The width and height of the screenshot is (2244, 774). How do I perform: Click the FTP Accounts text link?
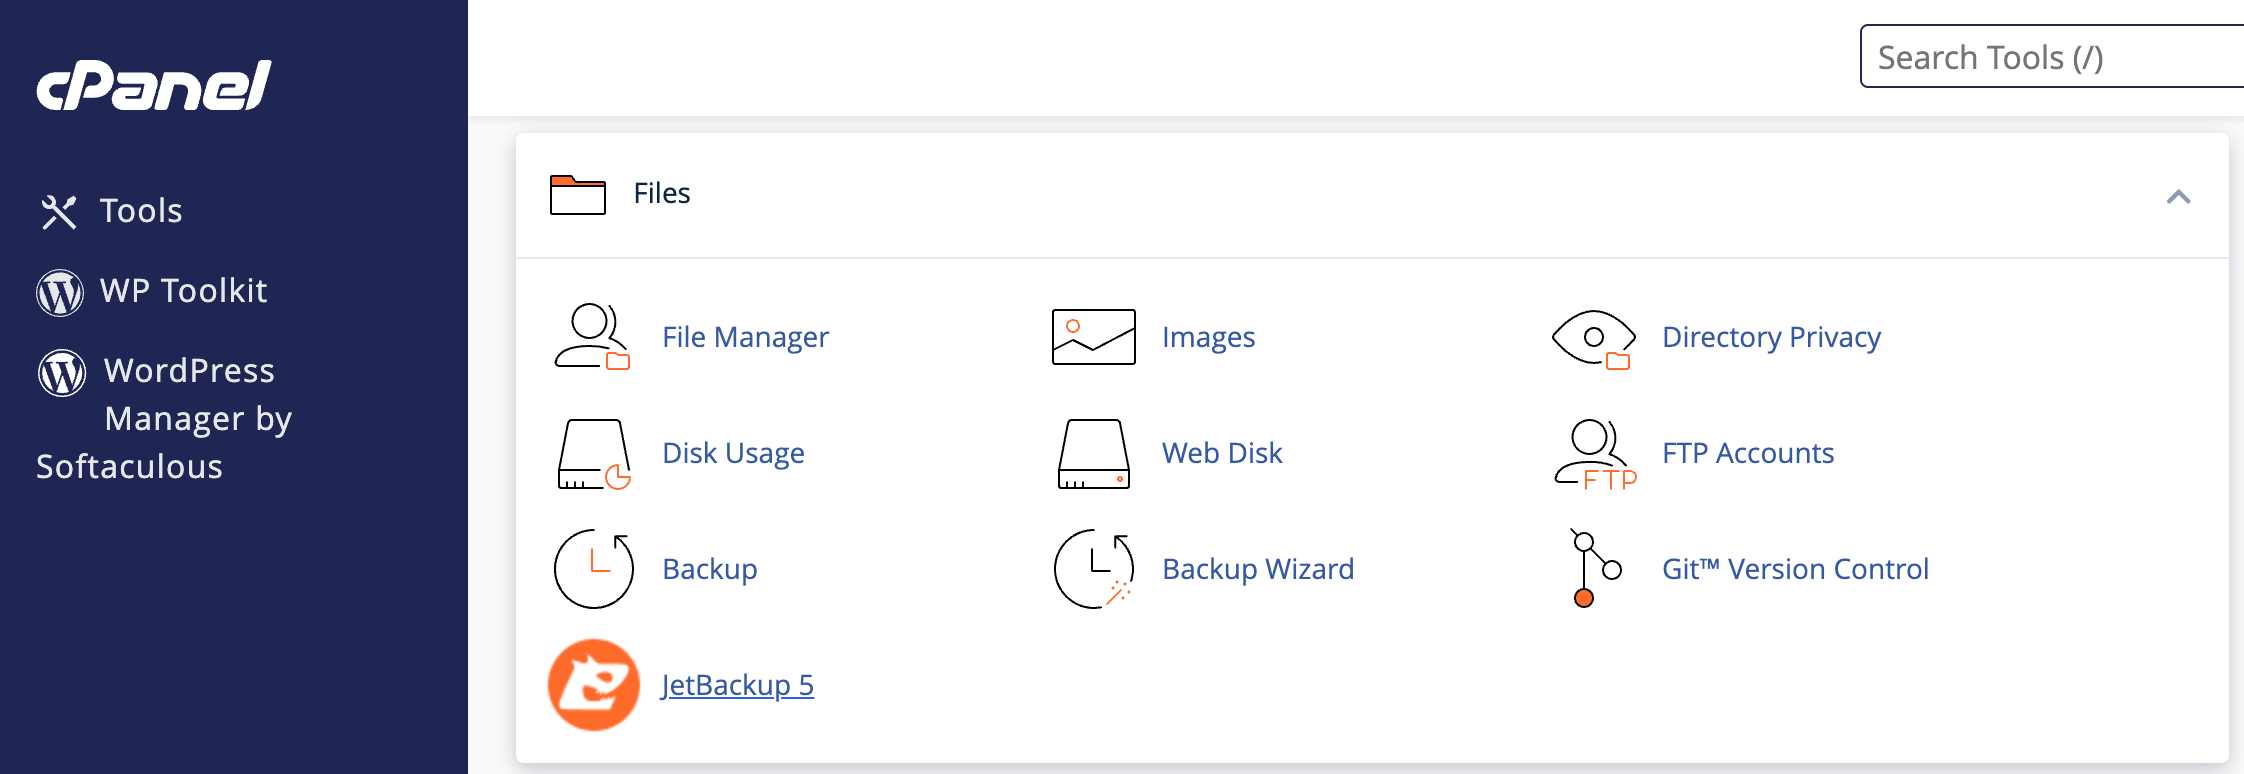coord(1747,453)
